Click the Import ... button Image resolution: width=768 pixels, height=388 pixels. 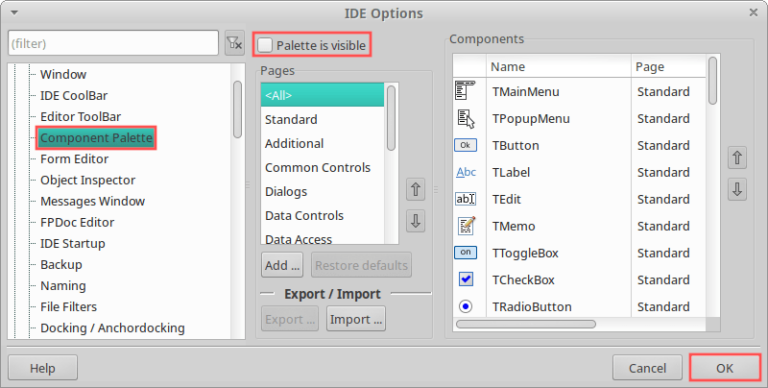point(356,319)
